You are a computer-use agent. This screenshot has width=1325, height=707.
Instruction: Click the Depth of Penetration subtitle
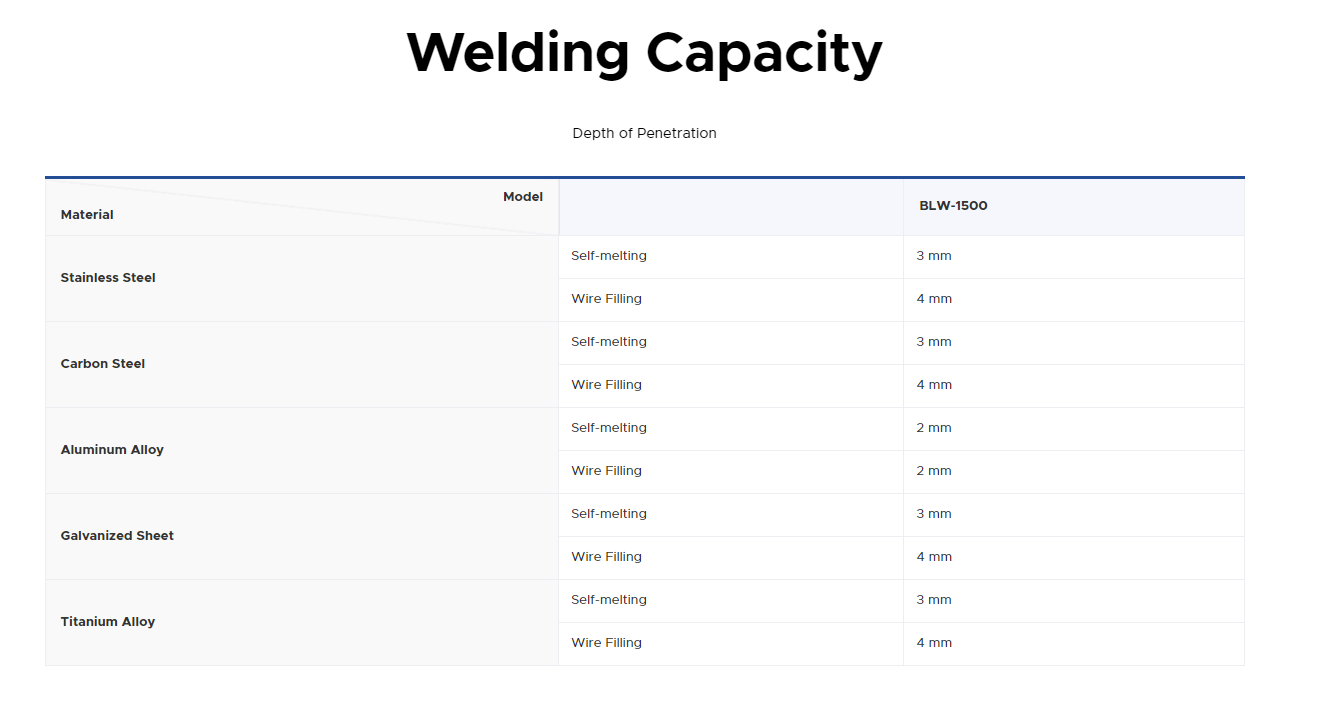click(x=644, y=133)
